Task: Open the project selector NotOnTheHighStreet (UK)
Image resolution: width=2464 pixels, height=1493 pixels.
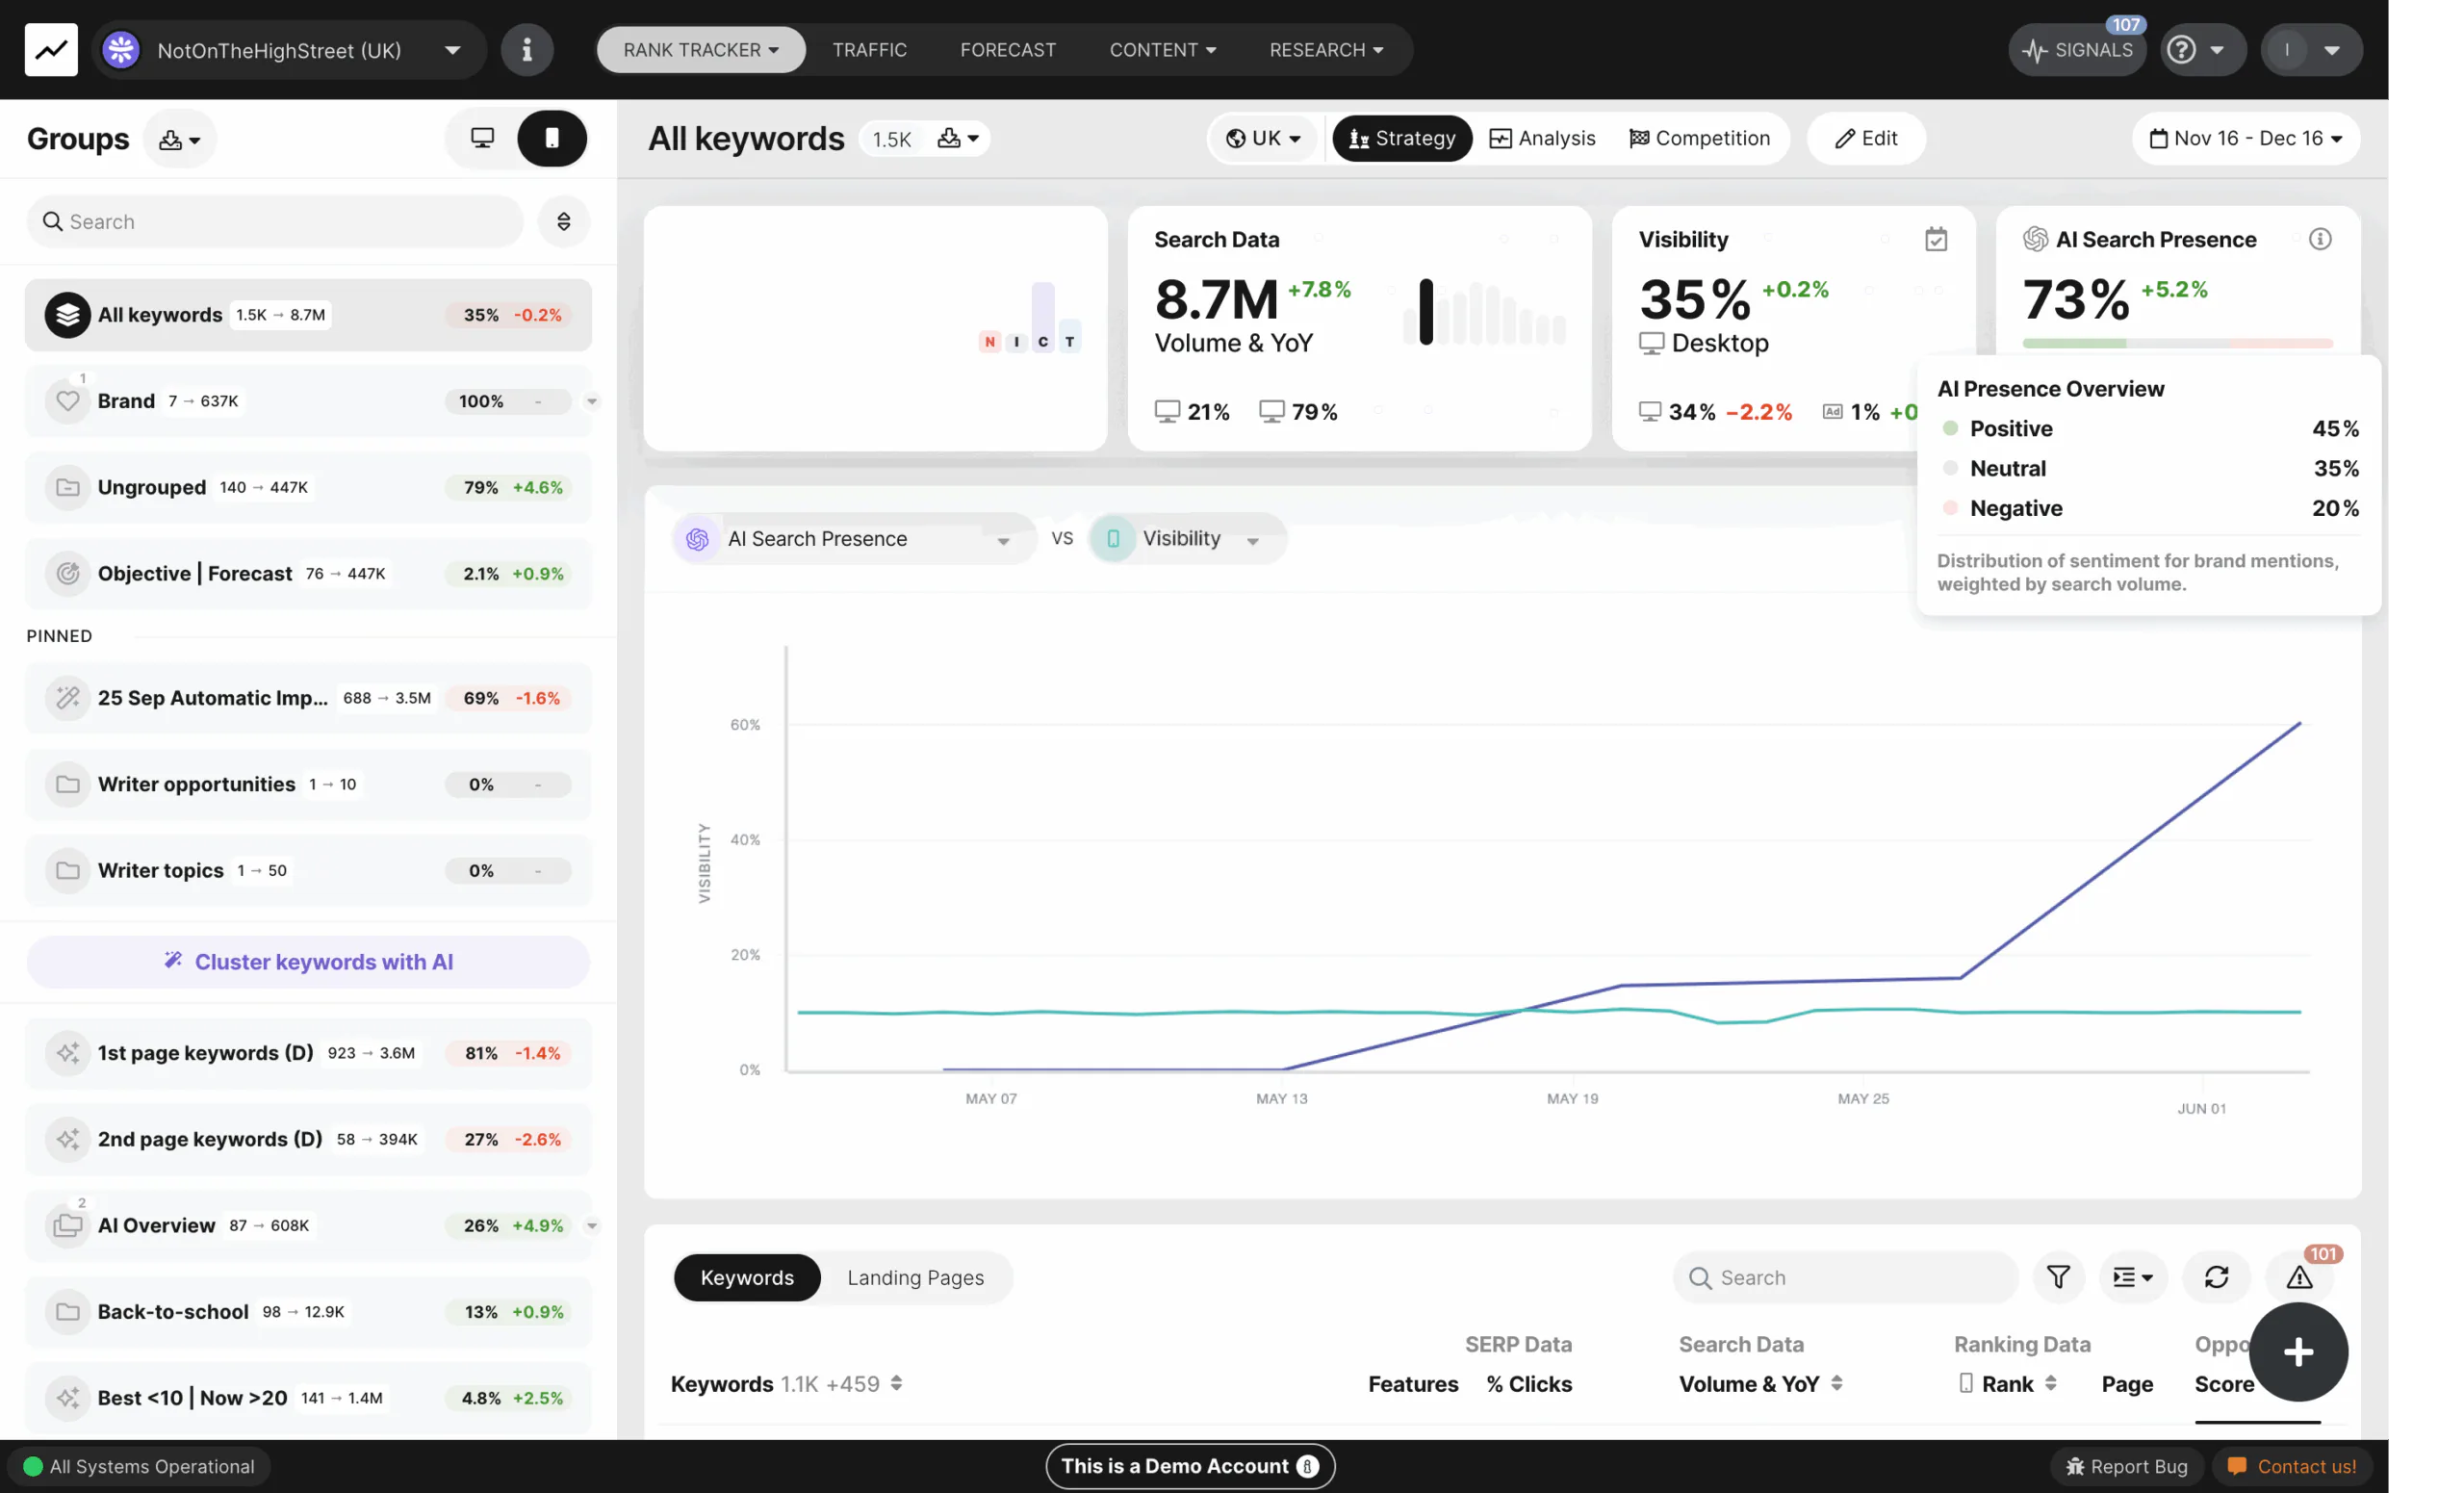Action: 288,50
